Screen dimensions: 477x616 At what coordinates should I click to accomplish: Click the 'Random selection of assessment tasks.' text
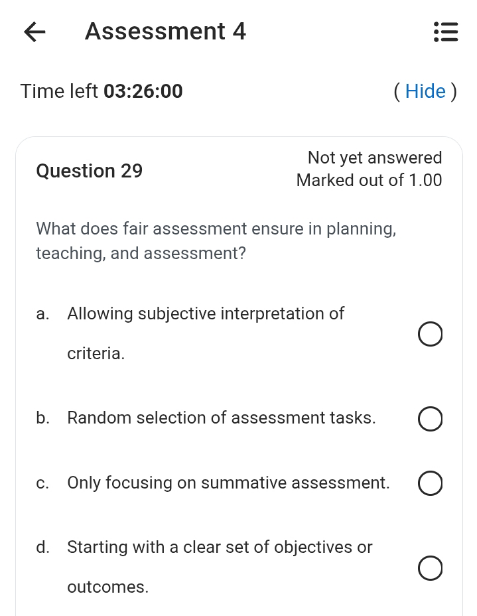point(222,418)
